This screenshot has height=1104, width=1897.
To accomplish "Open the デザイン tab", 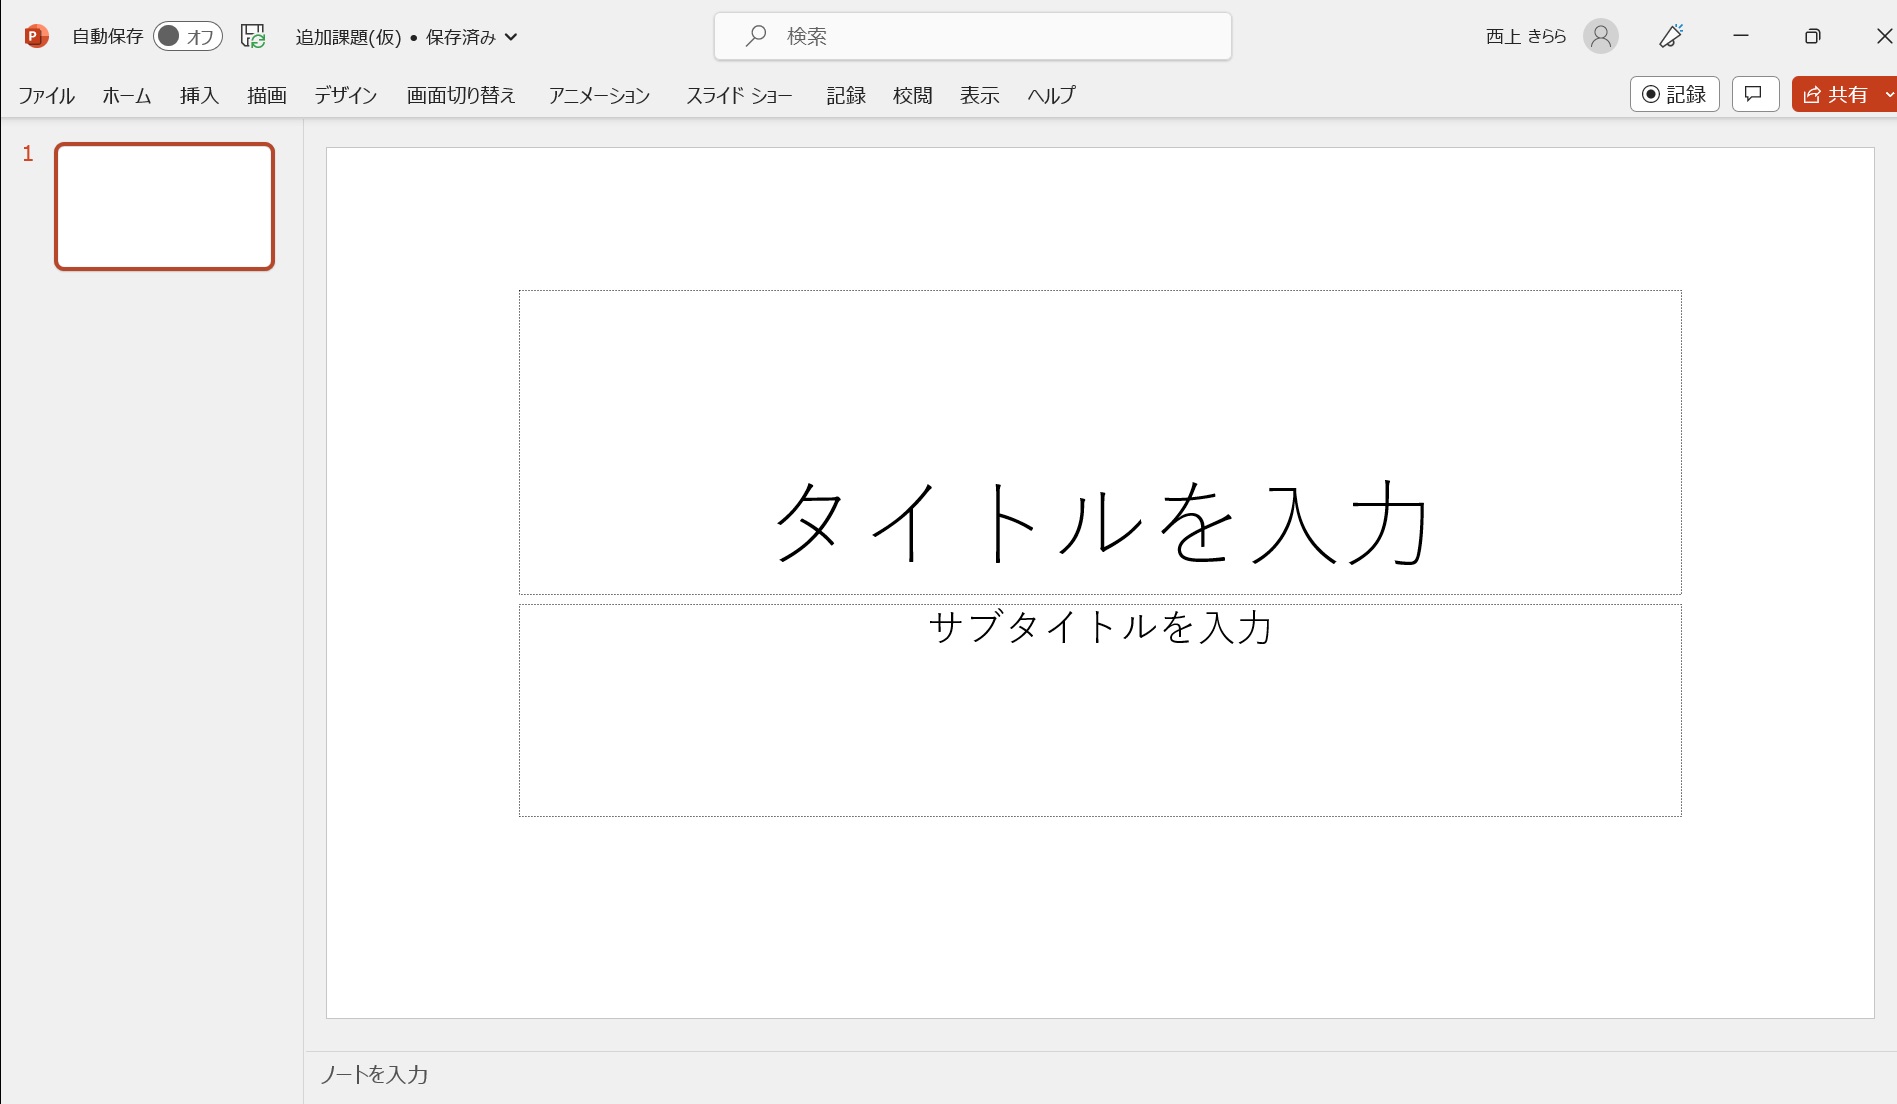I will (x=345, y=95).
